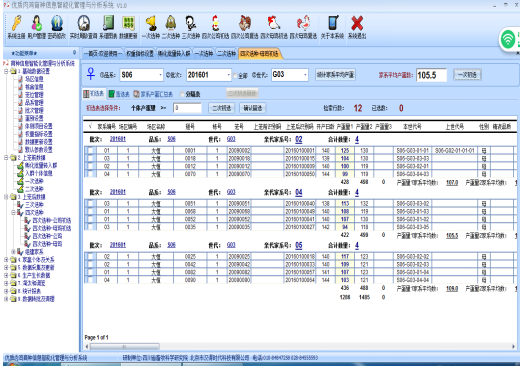This screenshot has height=369, width=520.
Task: Enable the 全部 checkbox beside 批次
Action: pos(235,76)
